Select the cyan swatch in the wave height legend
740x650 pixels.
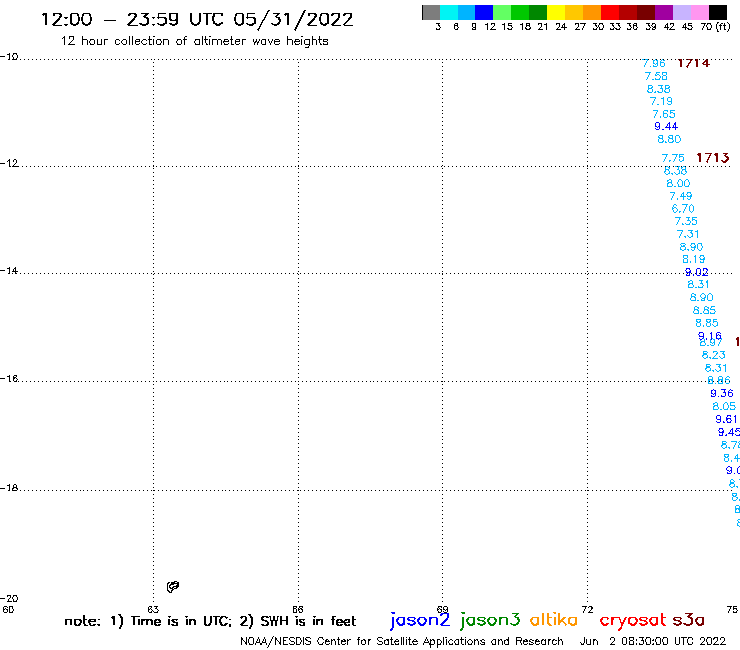449,12
